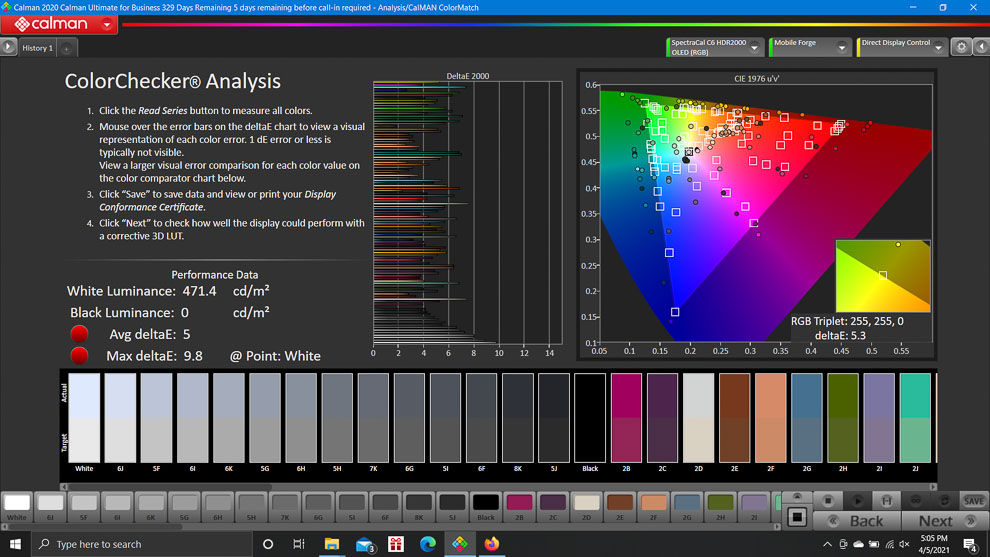Screen dimensions: 990x557
Task: Click 'RGB Triplet: 255, 255, 0' text
Action: [x=847, y=321]
